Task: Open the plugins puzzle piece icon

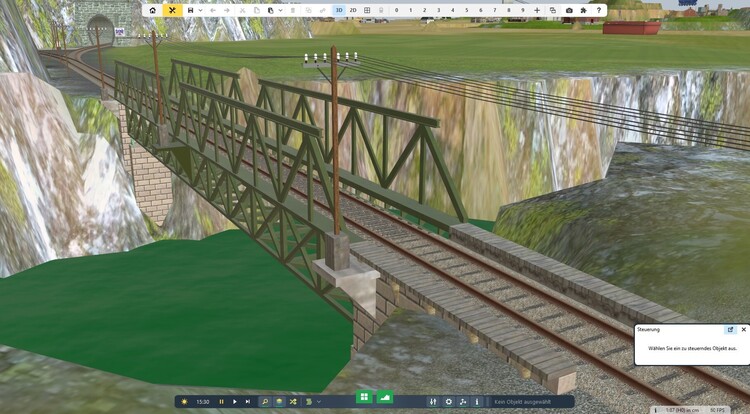Action: click(x=584, y=10)
